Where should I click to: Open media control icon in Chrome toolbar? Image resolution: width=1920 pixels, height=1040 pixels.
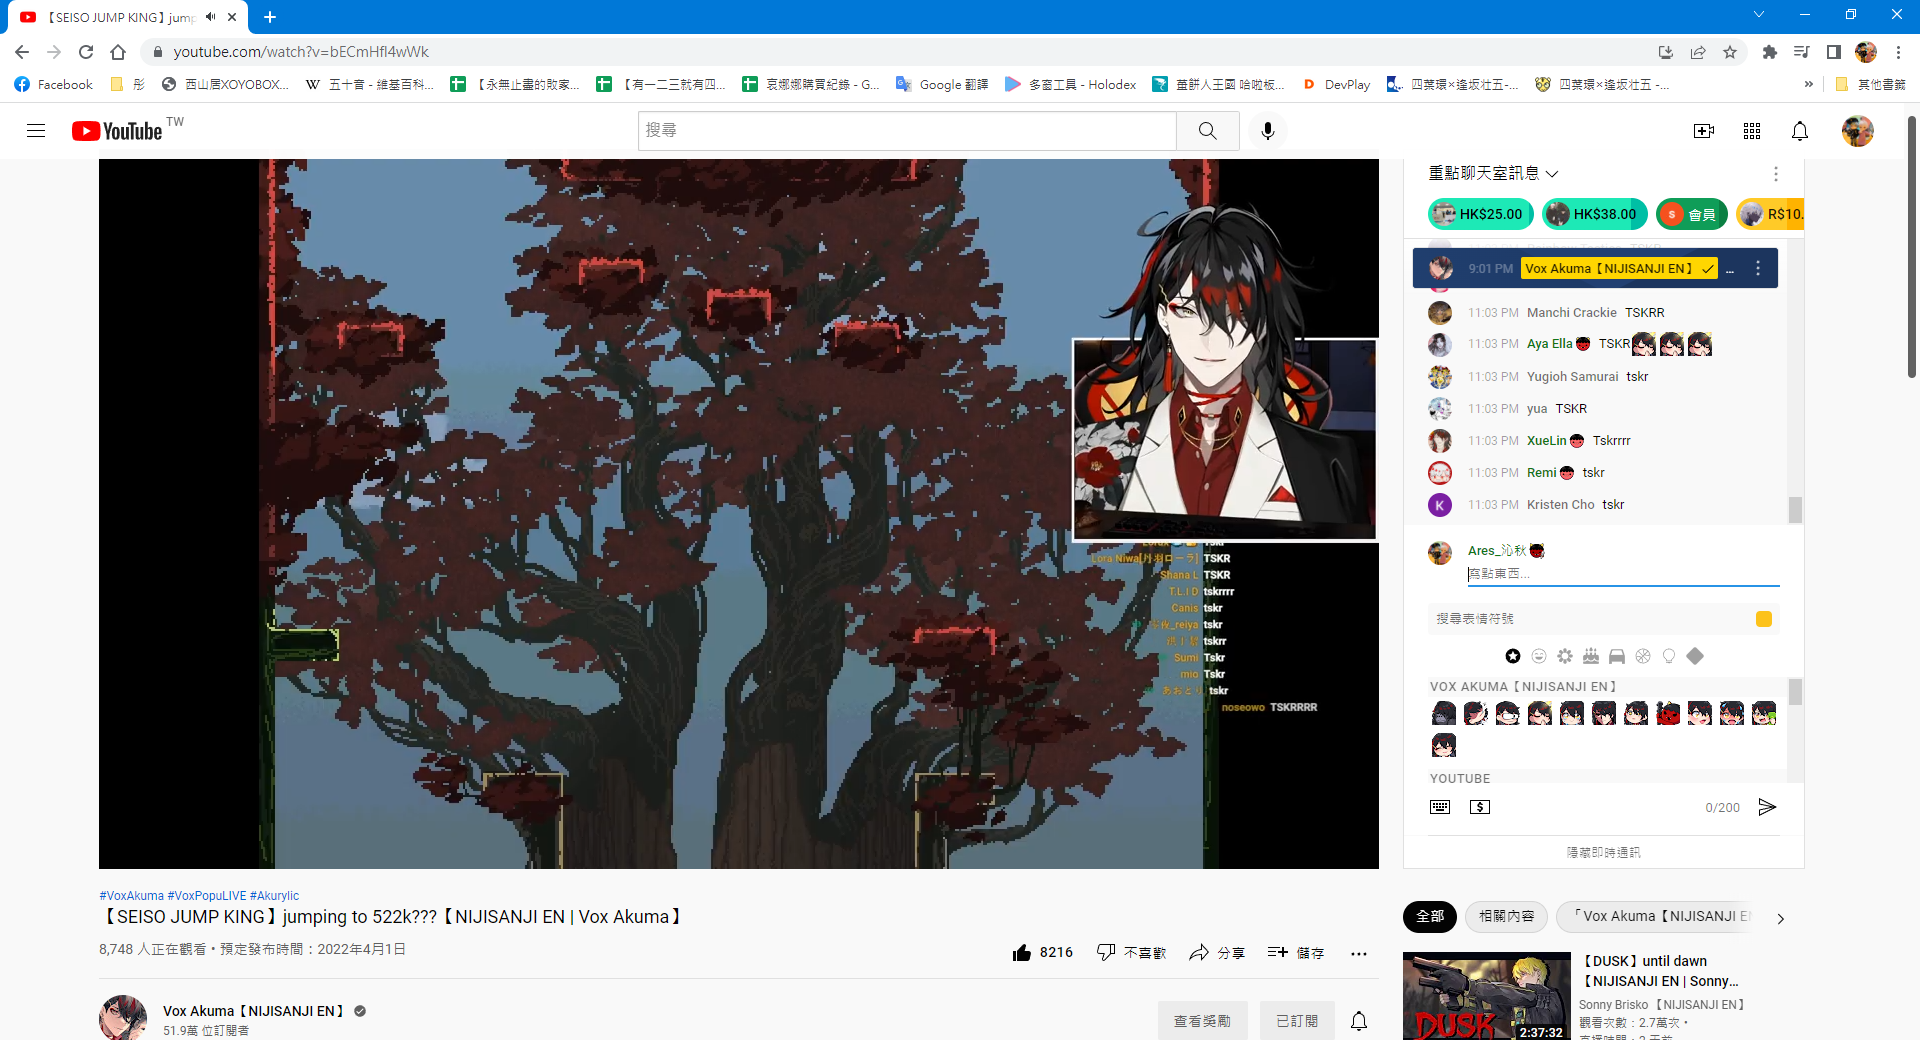1802,52
